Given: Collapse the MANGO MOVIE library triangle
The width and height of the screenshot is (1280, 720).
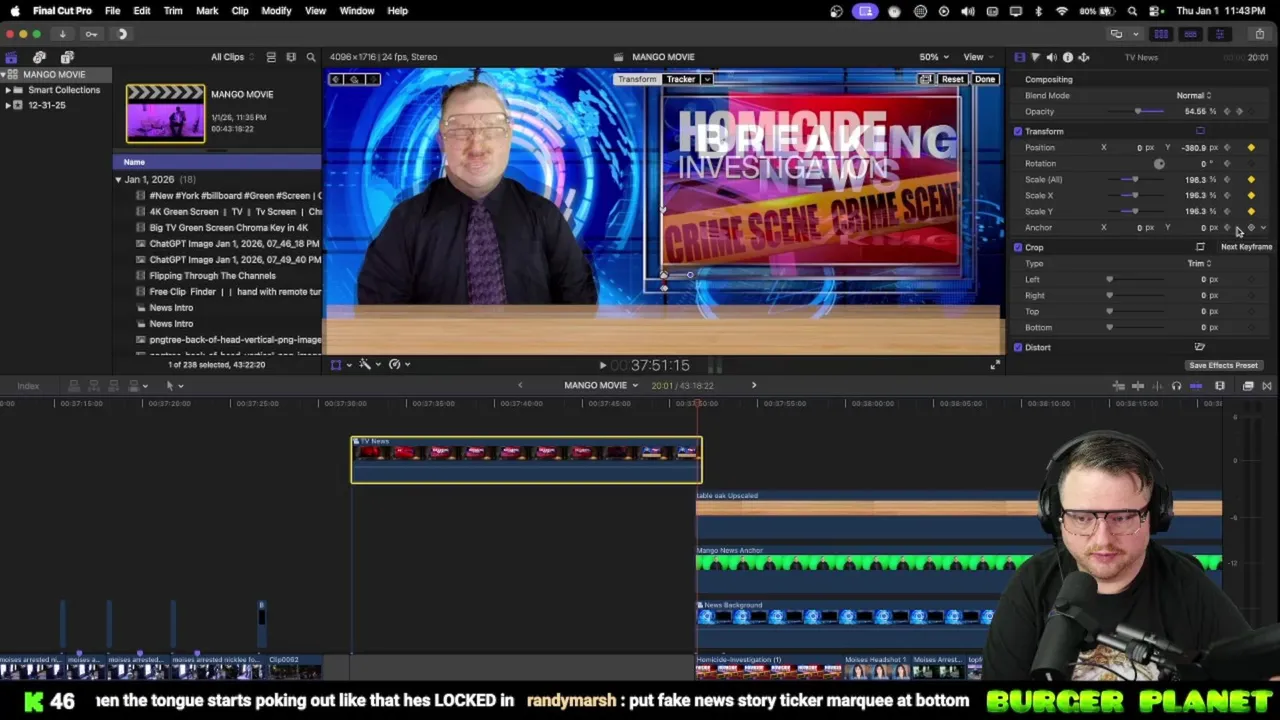Looking at the screenshot, I should pyautogui.click(x=4, y=75).
